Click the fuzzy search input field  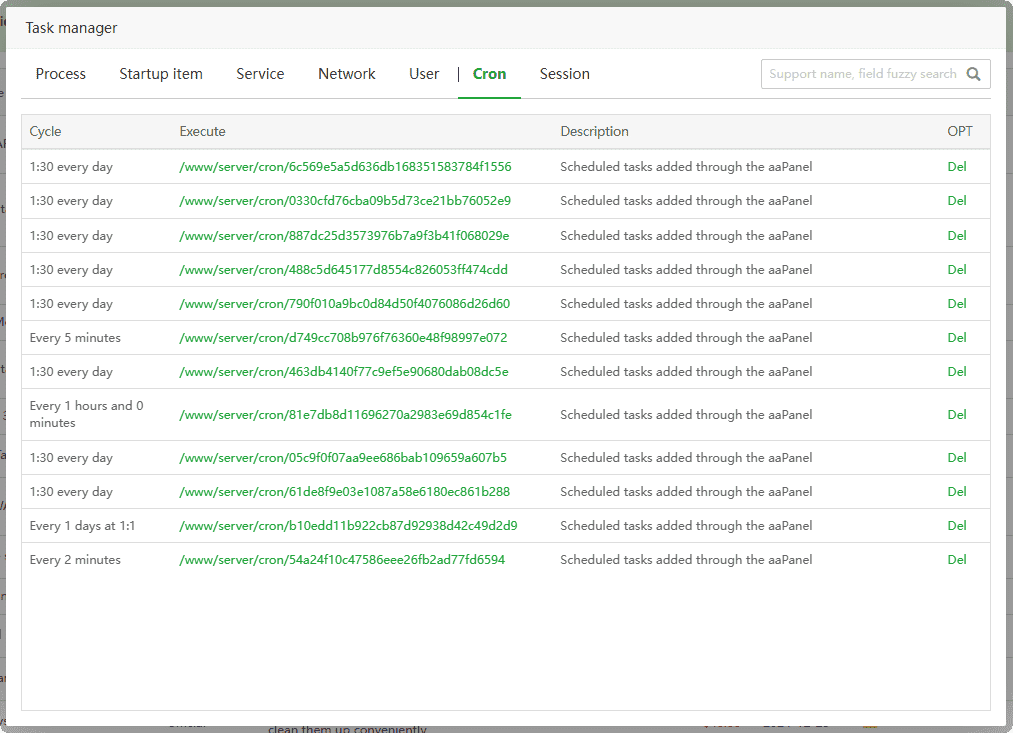(862, 74)
